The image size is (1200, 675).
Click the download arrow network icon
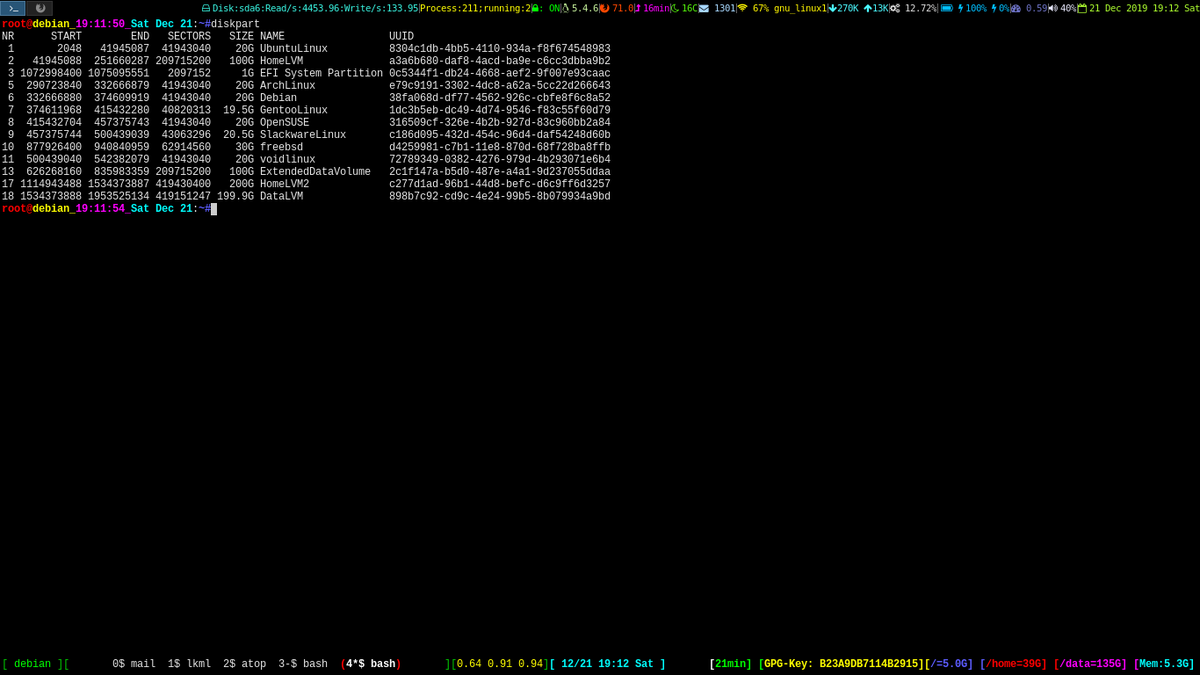click(x=832, y=8)
